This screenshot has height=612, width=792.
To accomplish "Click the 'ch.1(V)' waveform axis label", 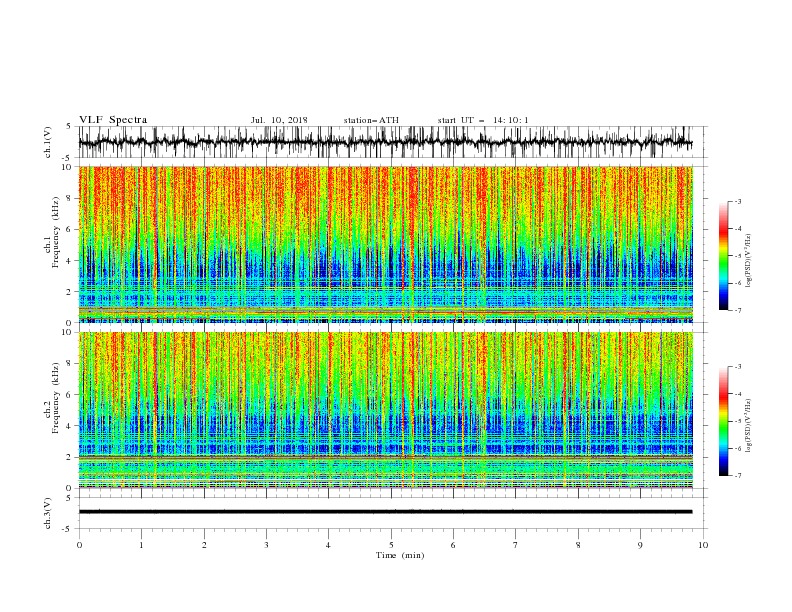I will pyautogui.click(x=48, y=142).
